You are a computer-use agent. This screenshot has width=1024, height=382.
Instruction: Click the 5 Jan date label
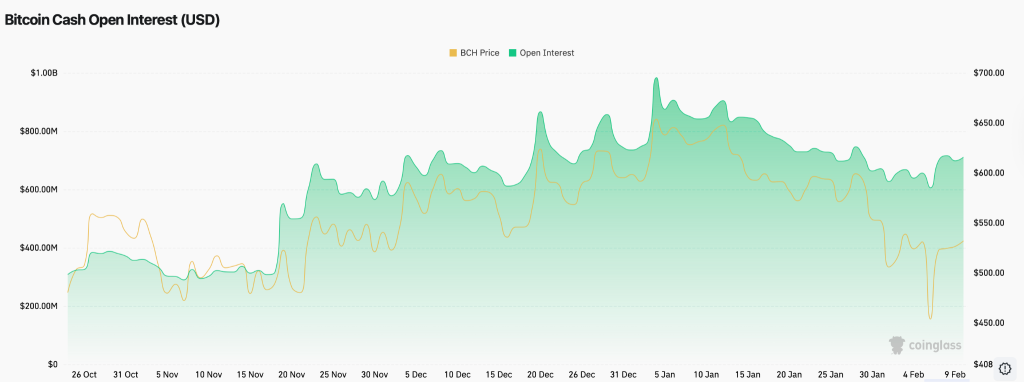[665, 375]
